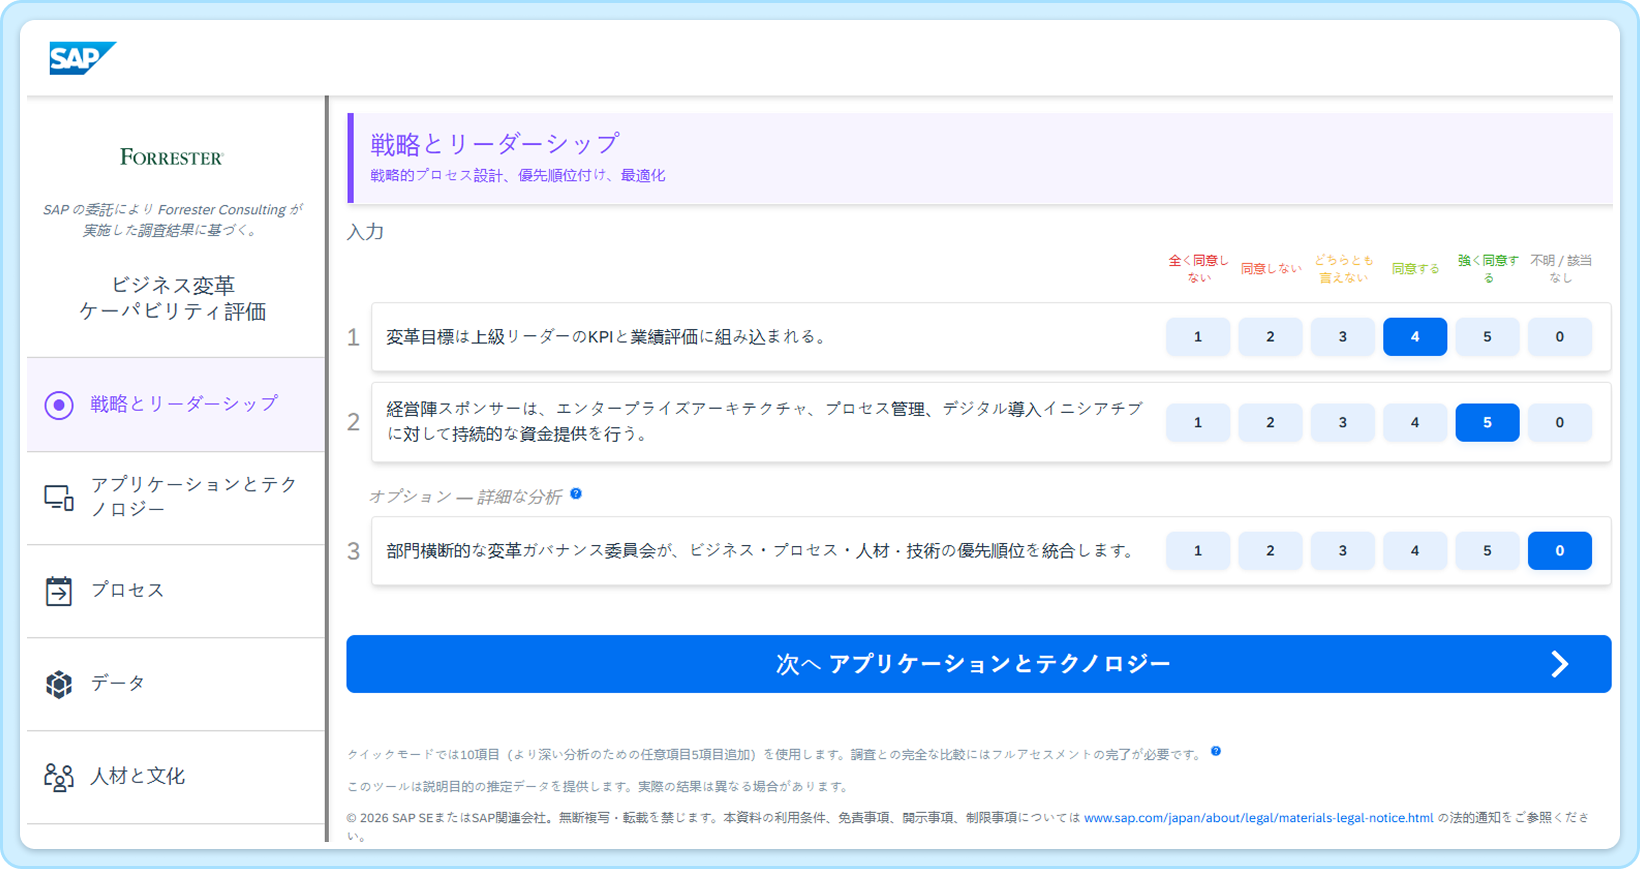Screen dimensions: 1640x869
Task: Click the プロセス calendar-arrow icon
Action: [x=59, y=591]
